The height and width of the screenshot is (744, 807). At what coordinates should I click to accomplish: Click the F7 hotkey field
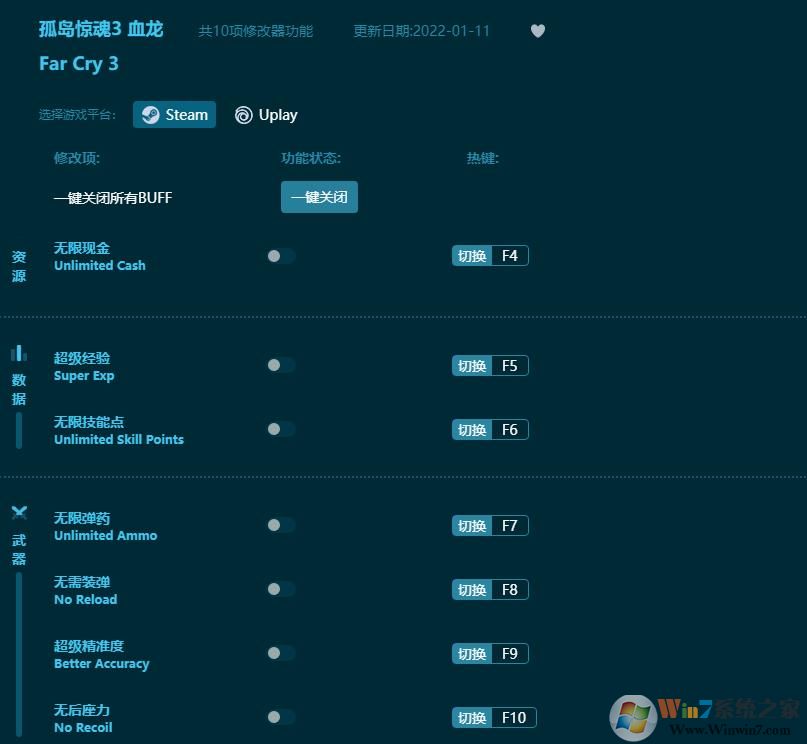pos(510,526)
